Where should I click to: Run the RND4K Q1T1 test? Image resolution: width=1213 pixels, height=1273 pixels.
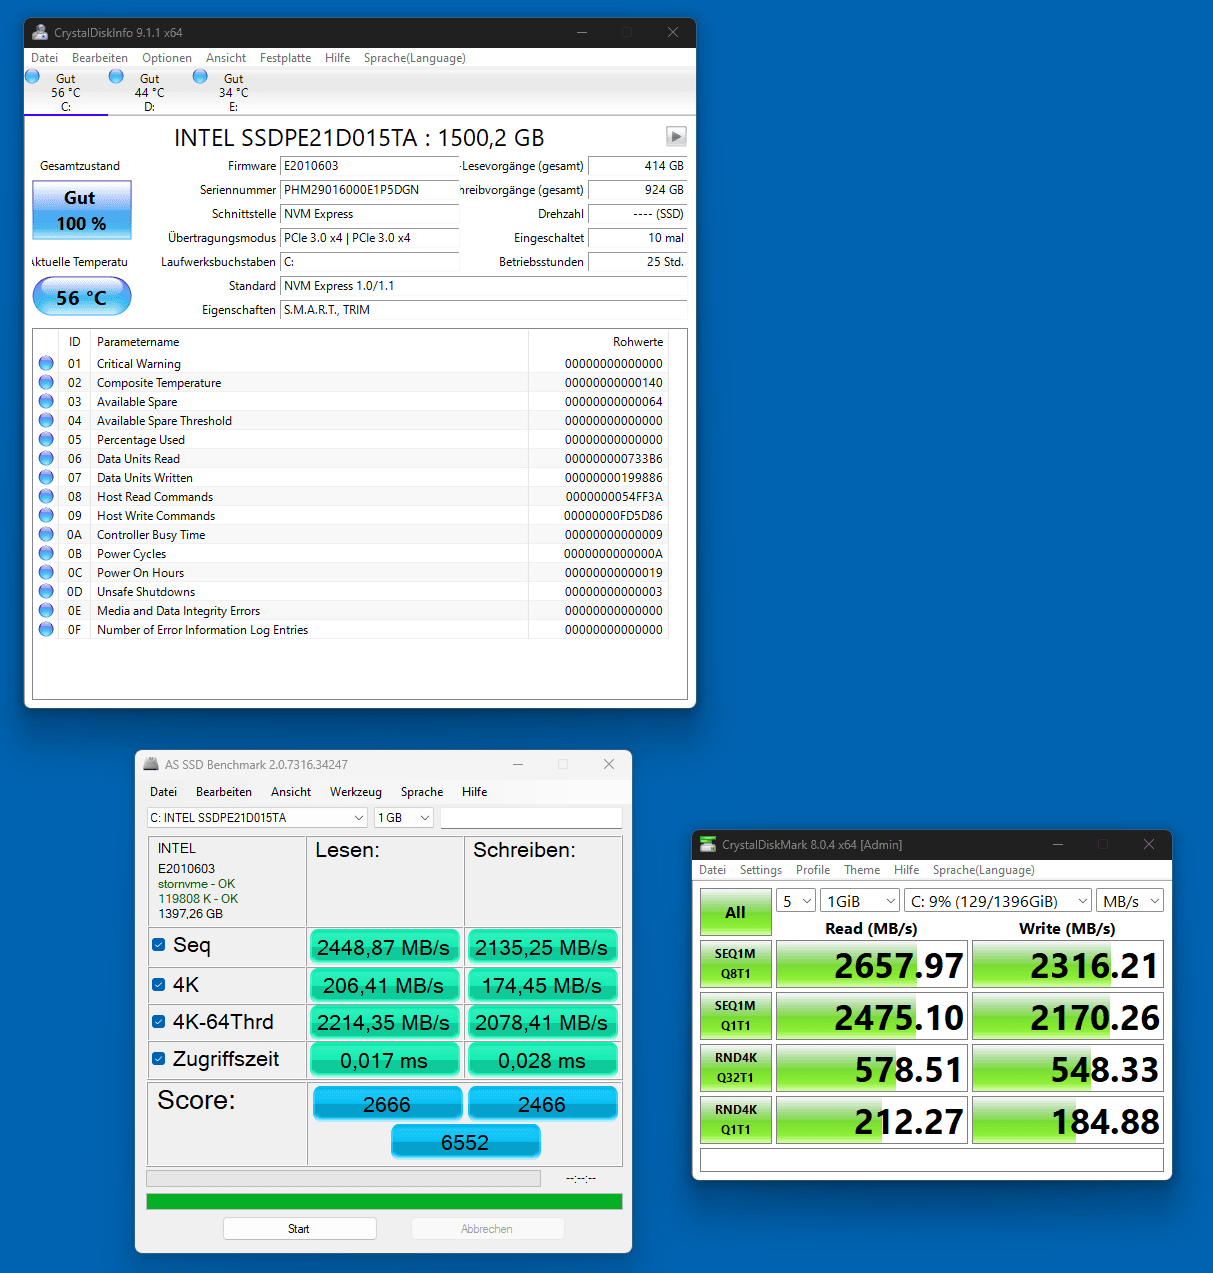pos(736,1120)
